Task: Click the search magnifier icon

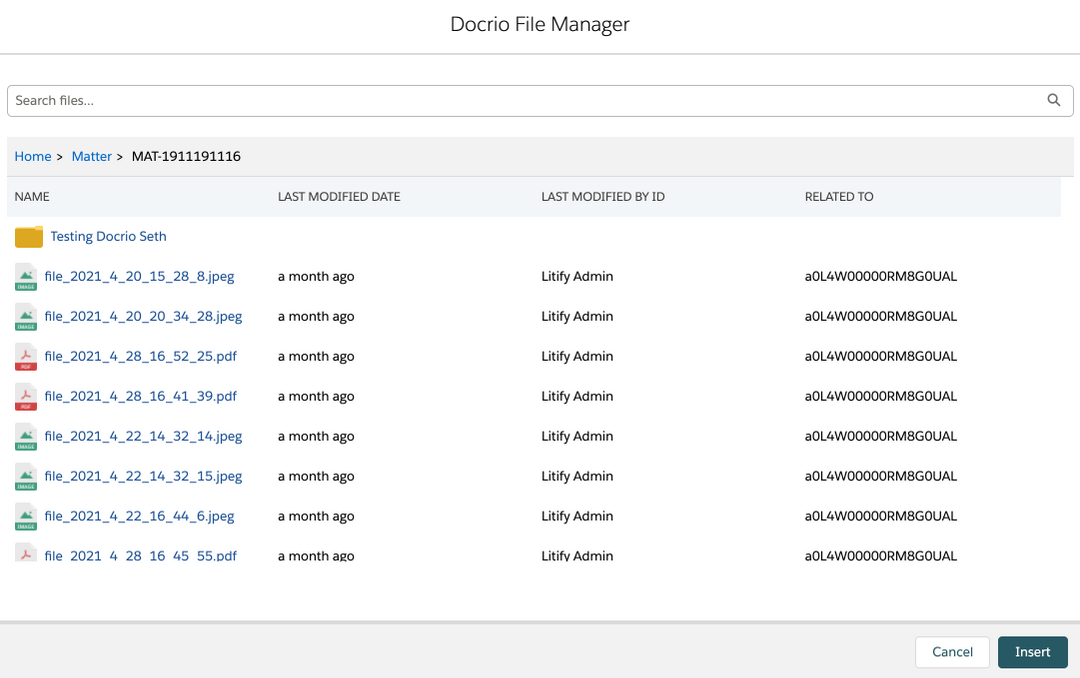Action: [1053, 100]
